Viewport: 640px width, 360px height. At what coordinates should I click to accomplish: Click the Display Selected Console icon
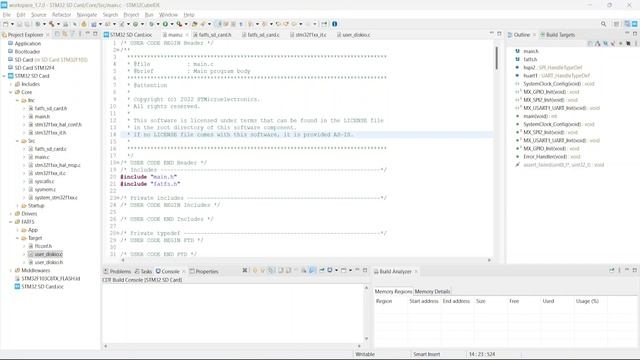(329, 270)
